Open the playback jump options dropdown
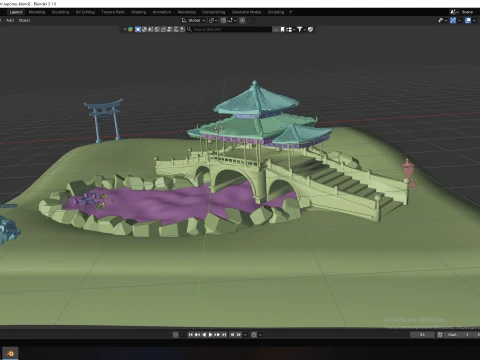Viewport: 480px width, 360px height. point(246,334)
